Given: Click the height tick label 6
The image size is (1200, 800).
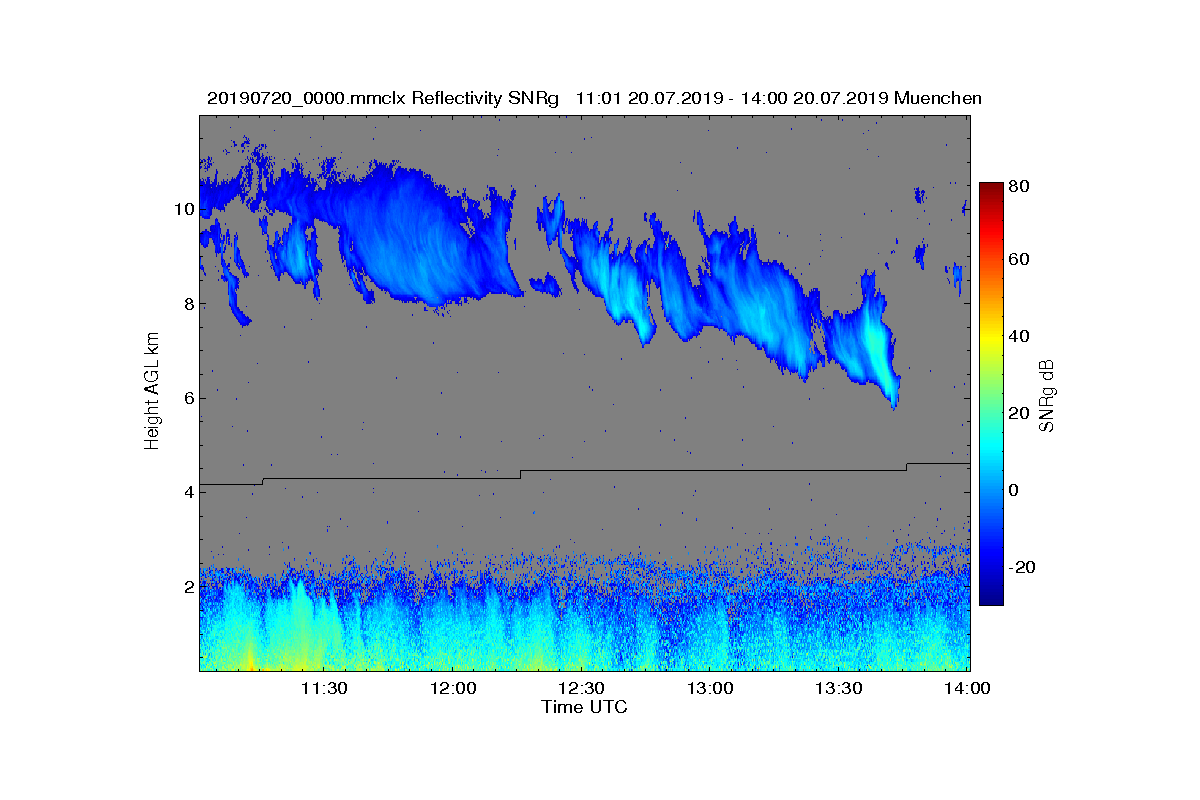Looking at the screenshot, I should tap(187, 398).
